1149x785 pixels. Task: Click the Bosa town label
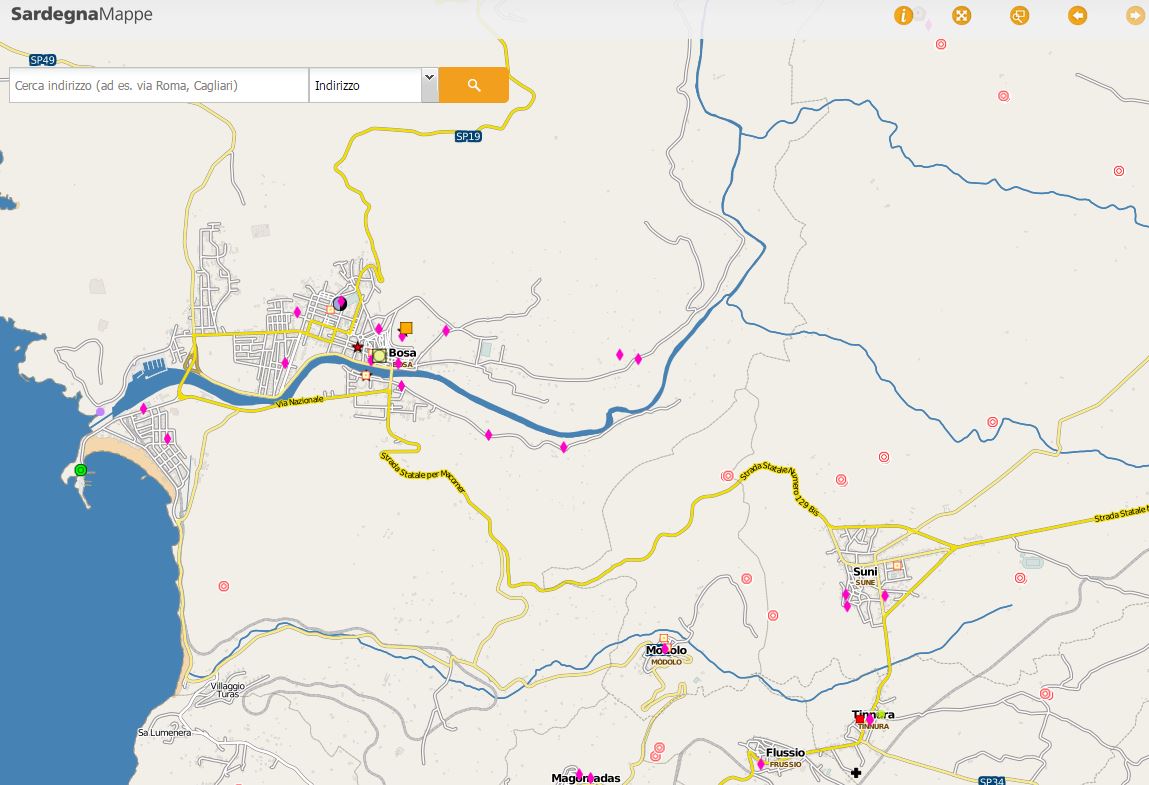[x=402, y=353]
